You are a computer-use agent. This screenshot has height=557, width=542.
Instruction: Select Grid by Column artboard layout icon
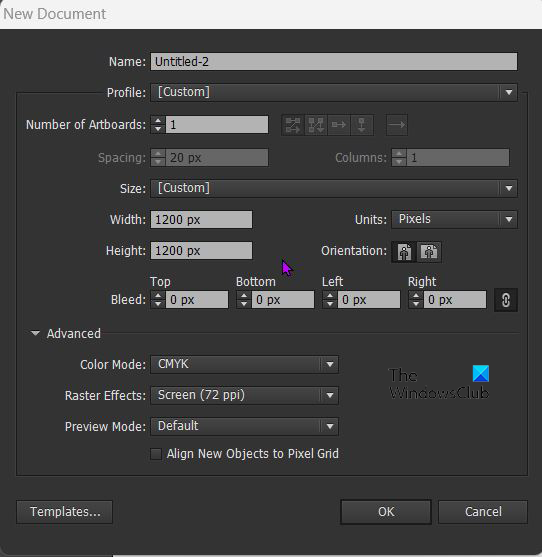(x=316, y=125)
